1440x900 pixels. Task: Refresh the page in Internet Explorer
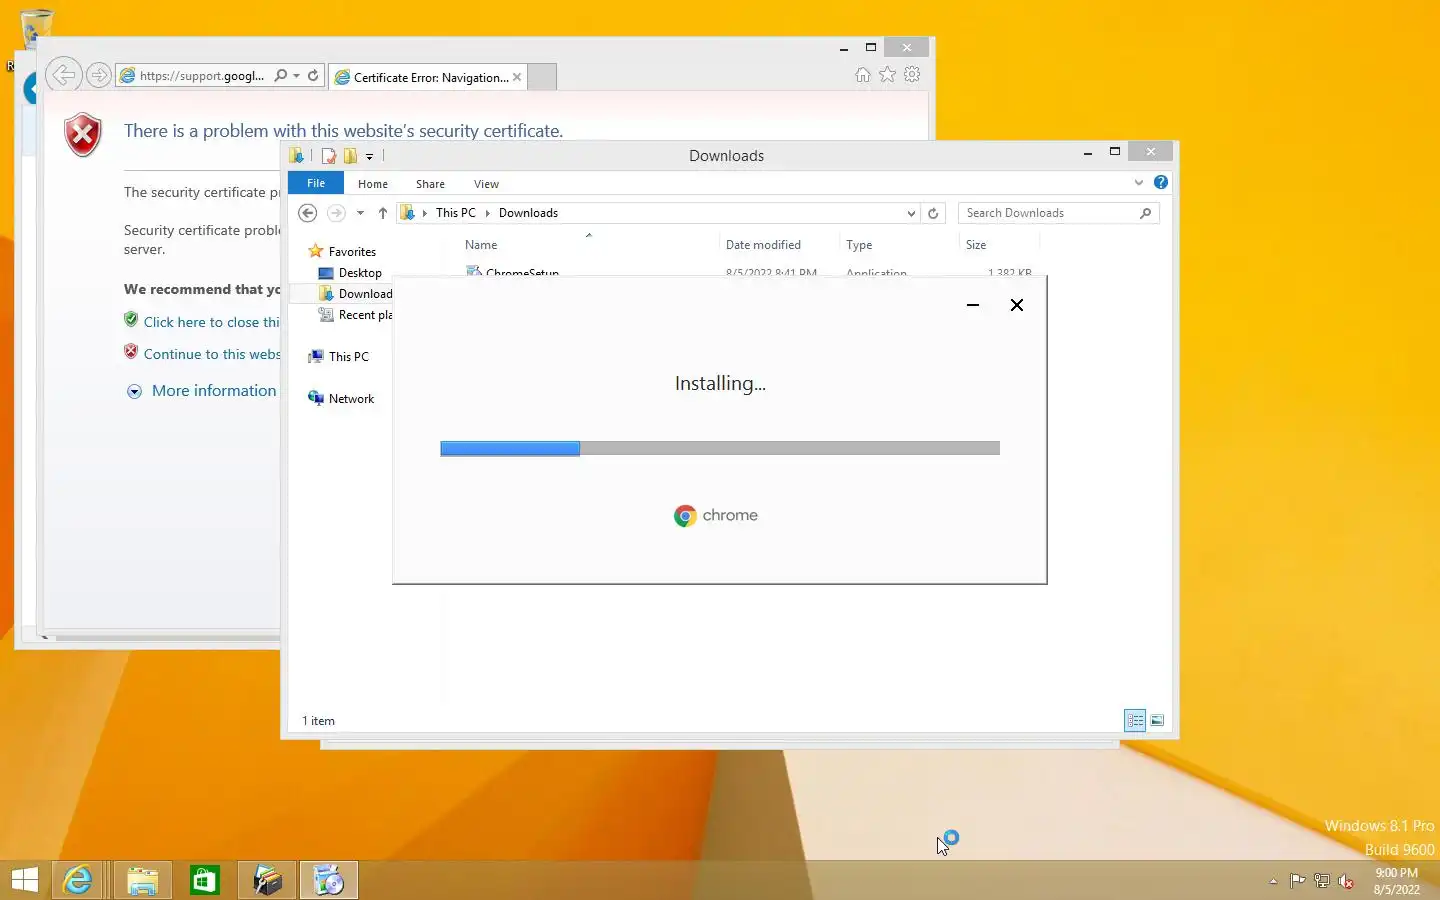313,75
